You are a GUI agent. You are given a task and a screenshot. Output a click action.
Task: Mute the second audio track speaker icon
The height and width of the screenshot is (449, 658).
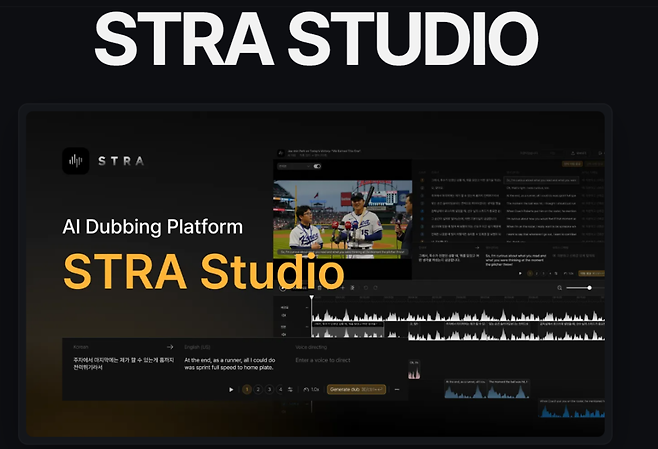[284, 334]
